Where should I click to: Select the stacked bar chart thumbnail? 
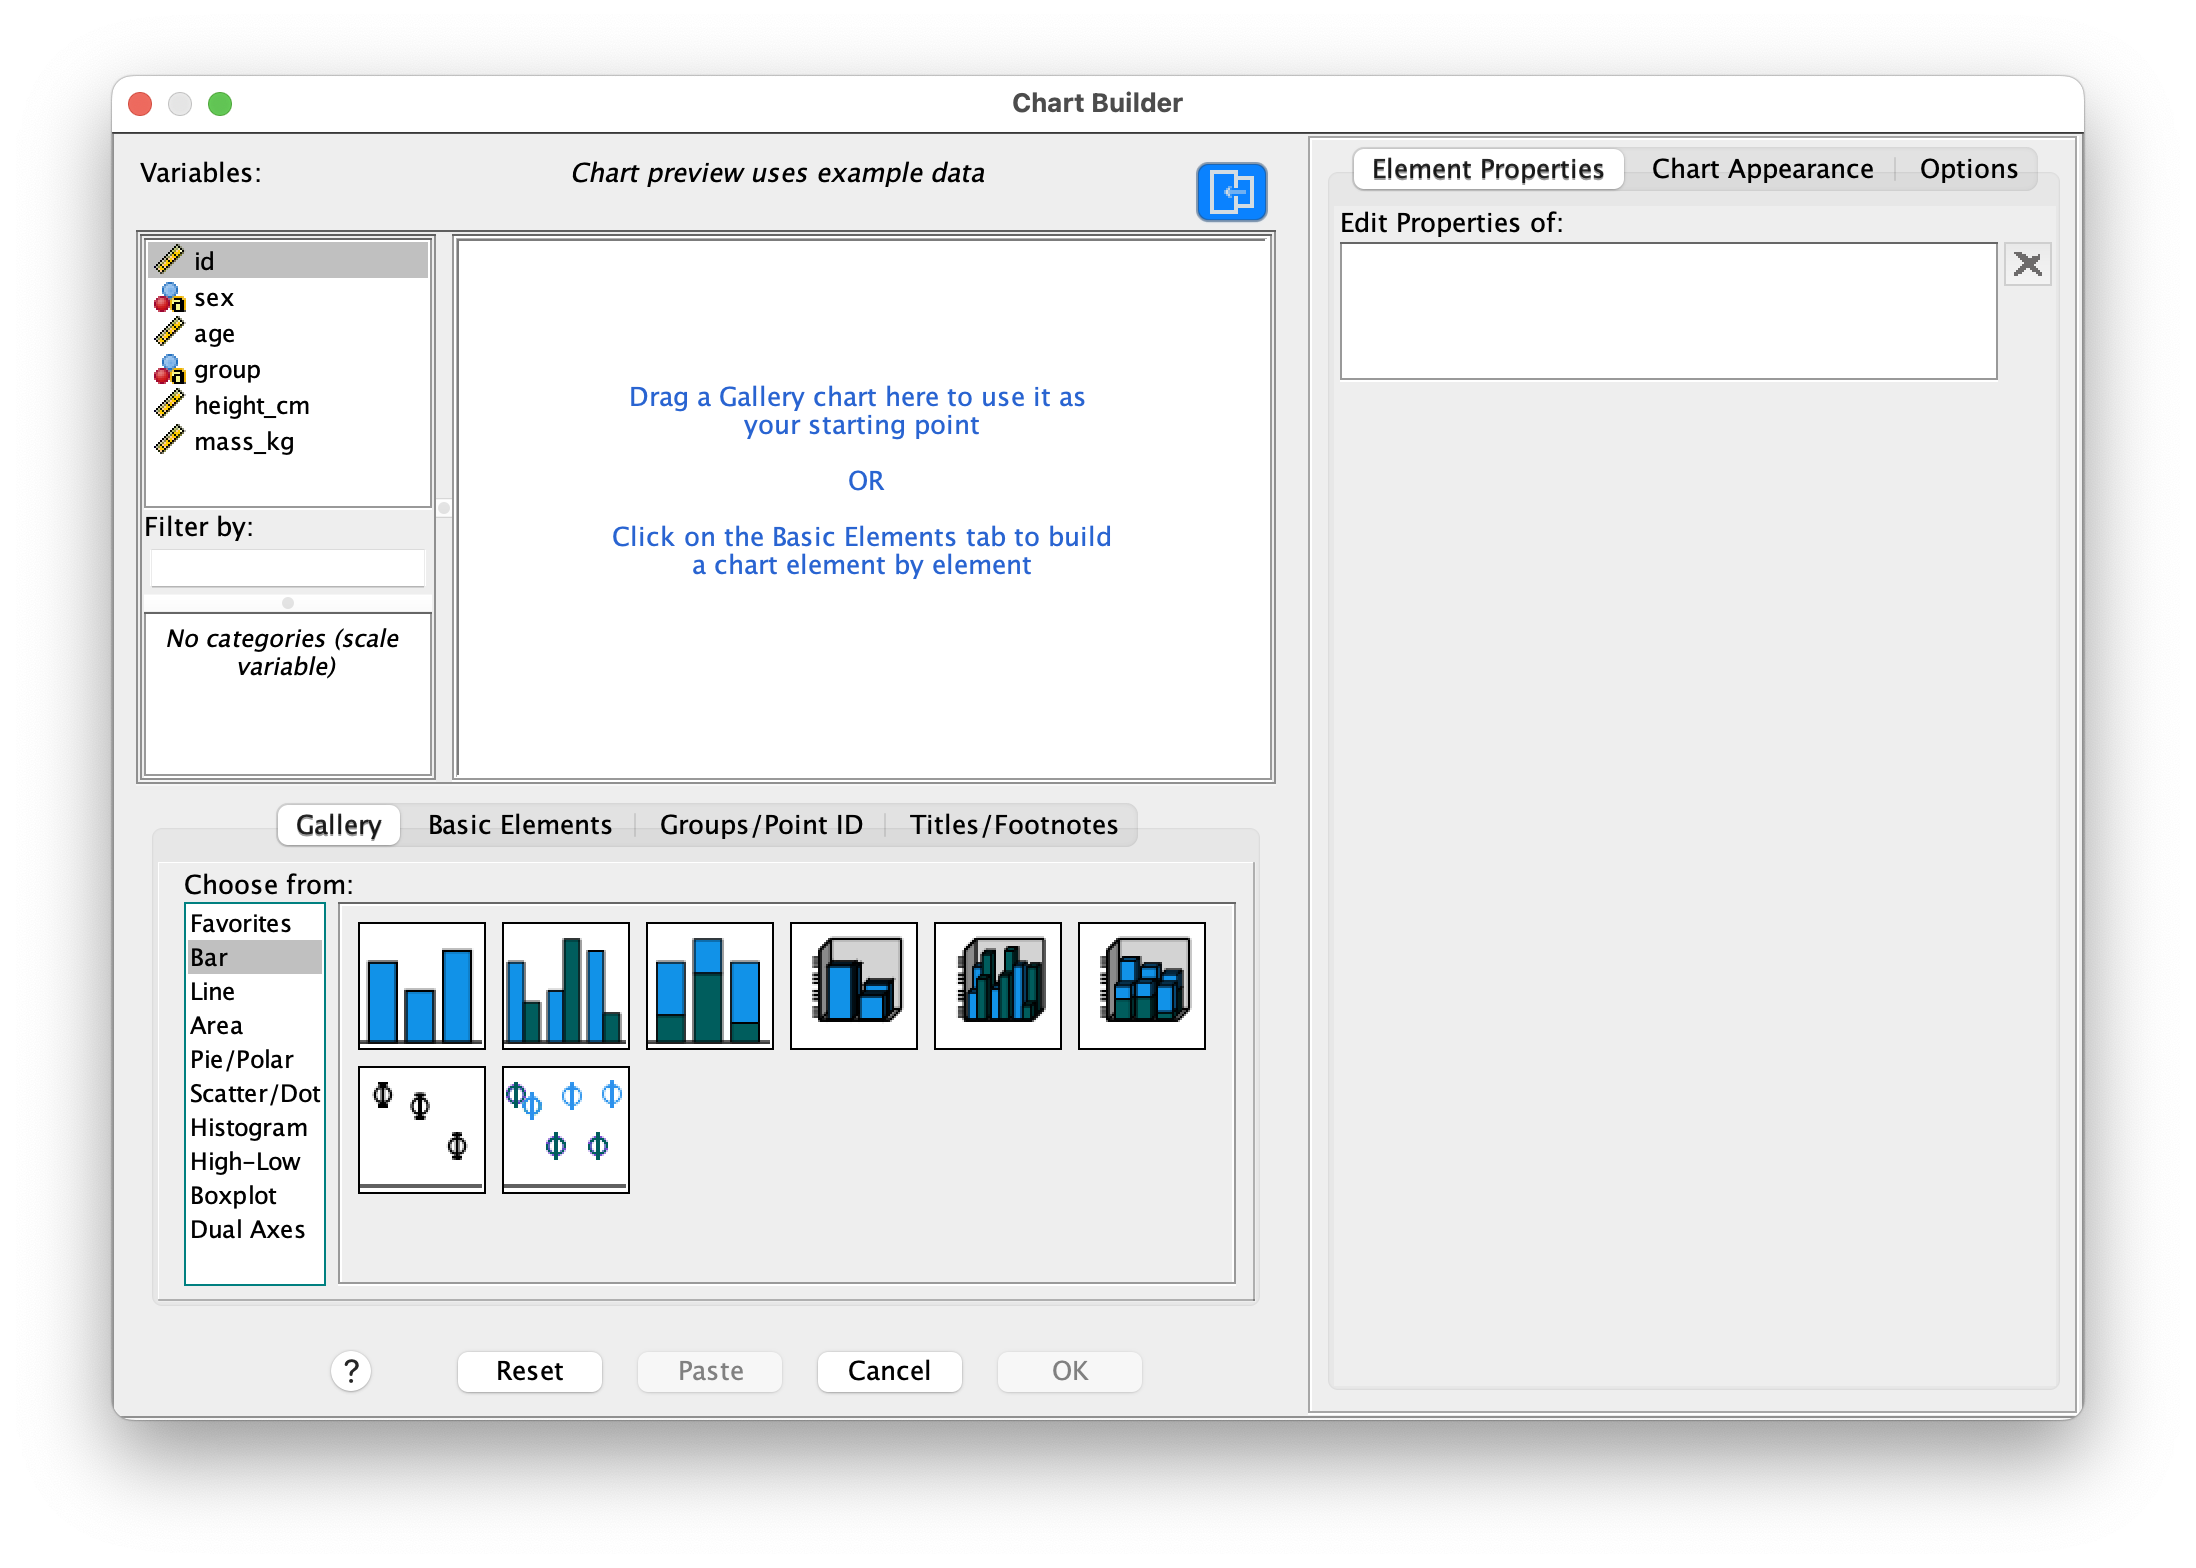pyautogui.click(x=709, y=985)
